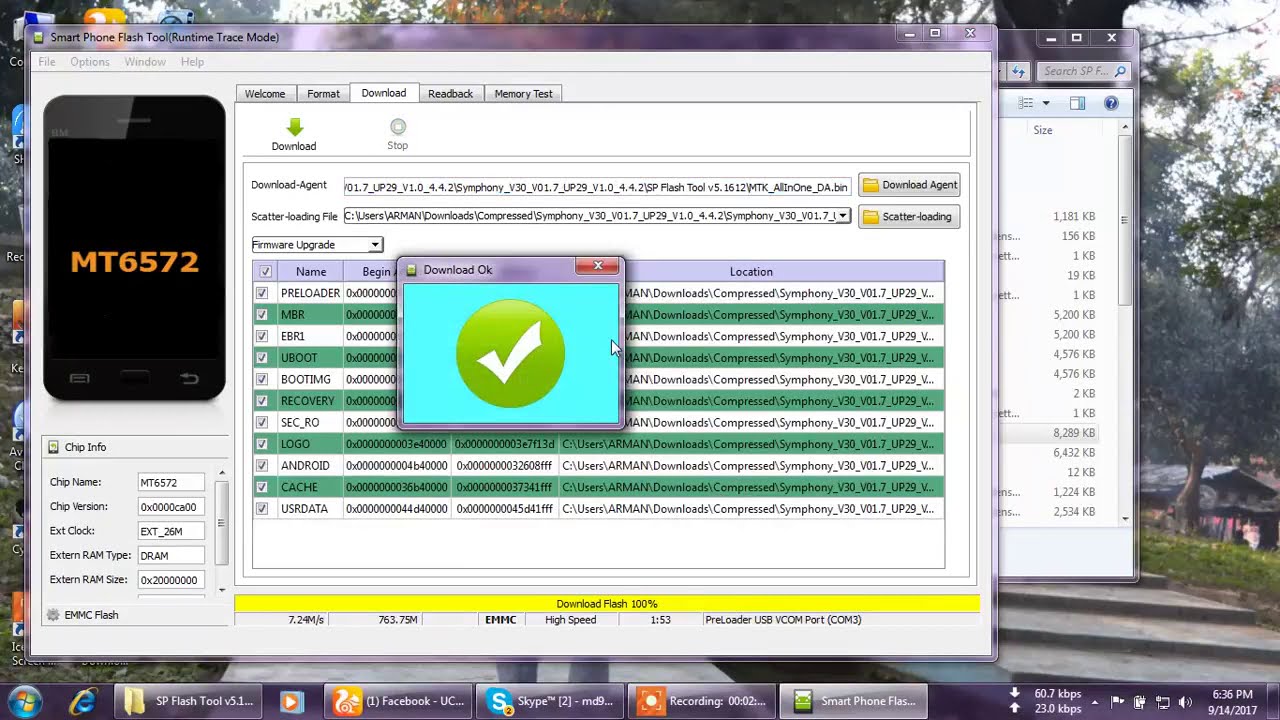Click the Download Ok dialog title icon
Image resolution: width=1280 pixels, height=720 pixels.
(411, 270)
